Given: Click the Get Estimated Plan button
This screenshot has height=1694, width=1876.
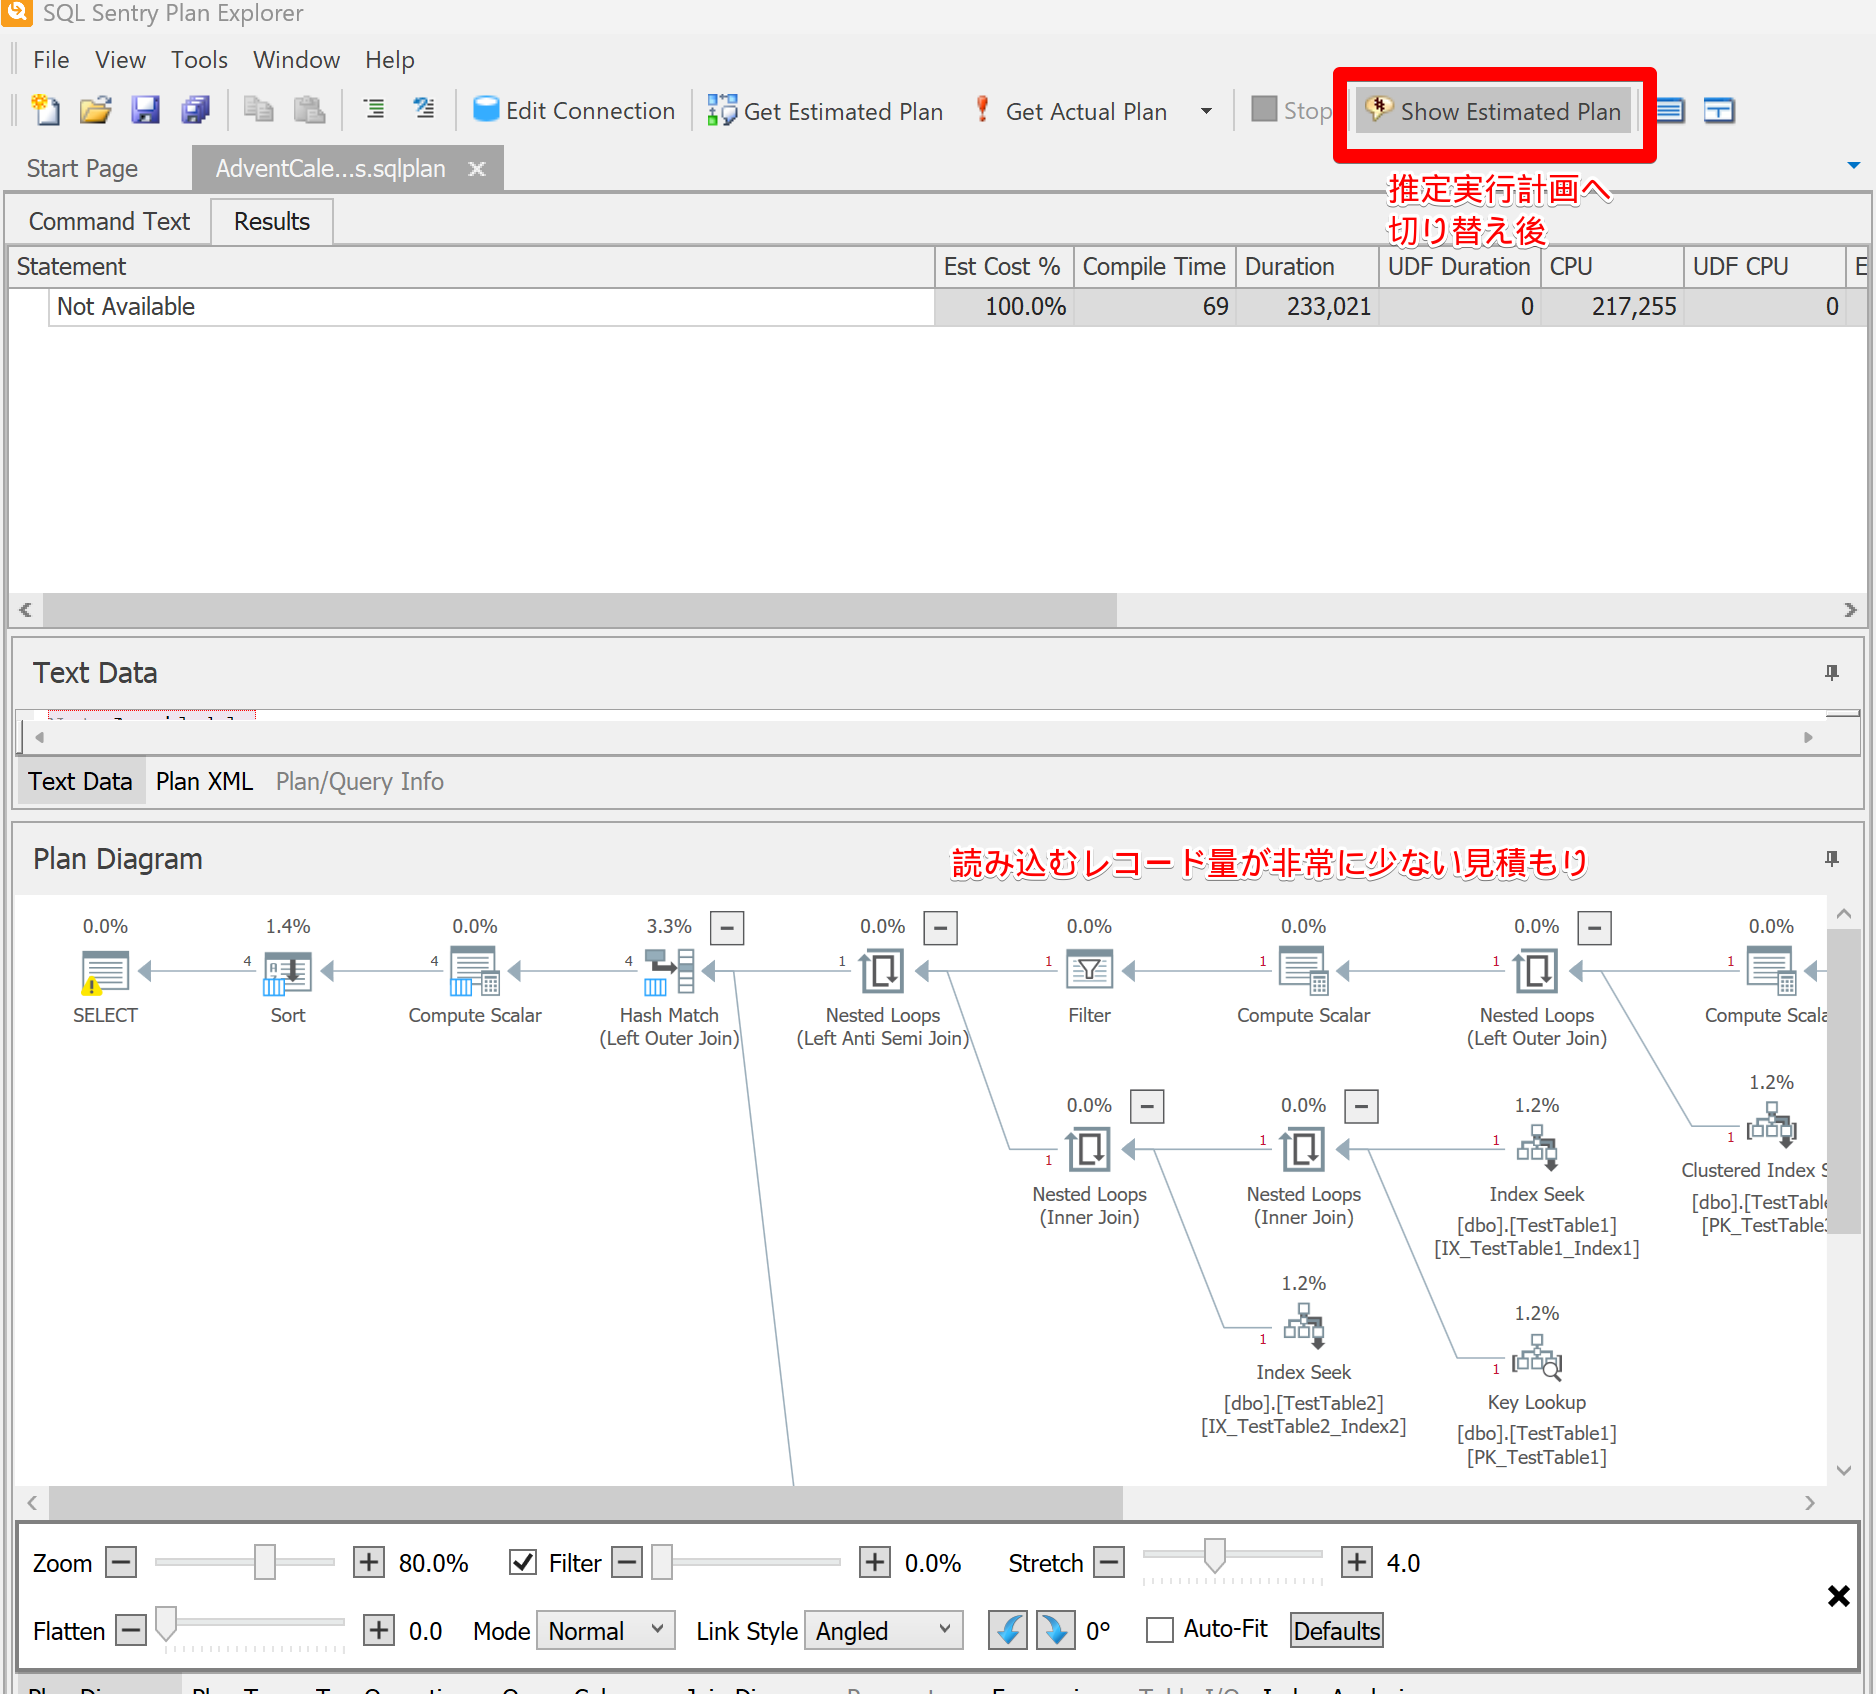Looking at the screenshot, I should point(824,111).
